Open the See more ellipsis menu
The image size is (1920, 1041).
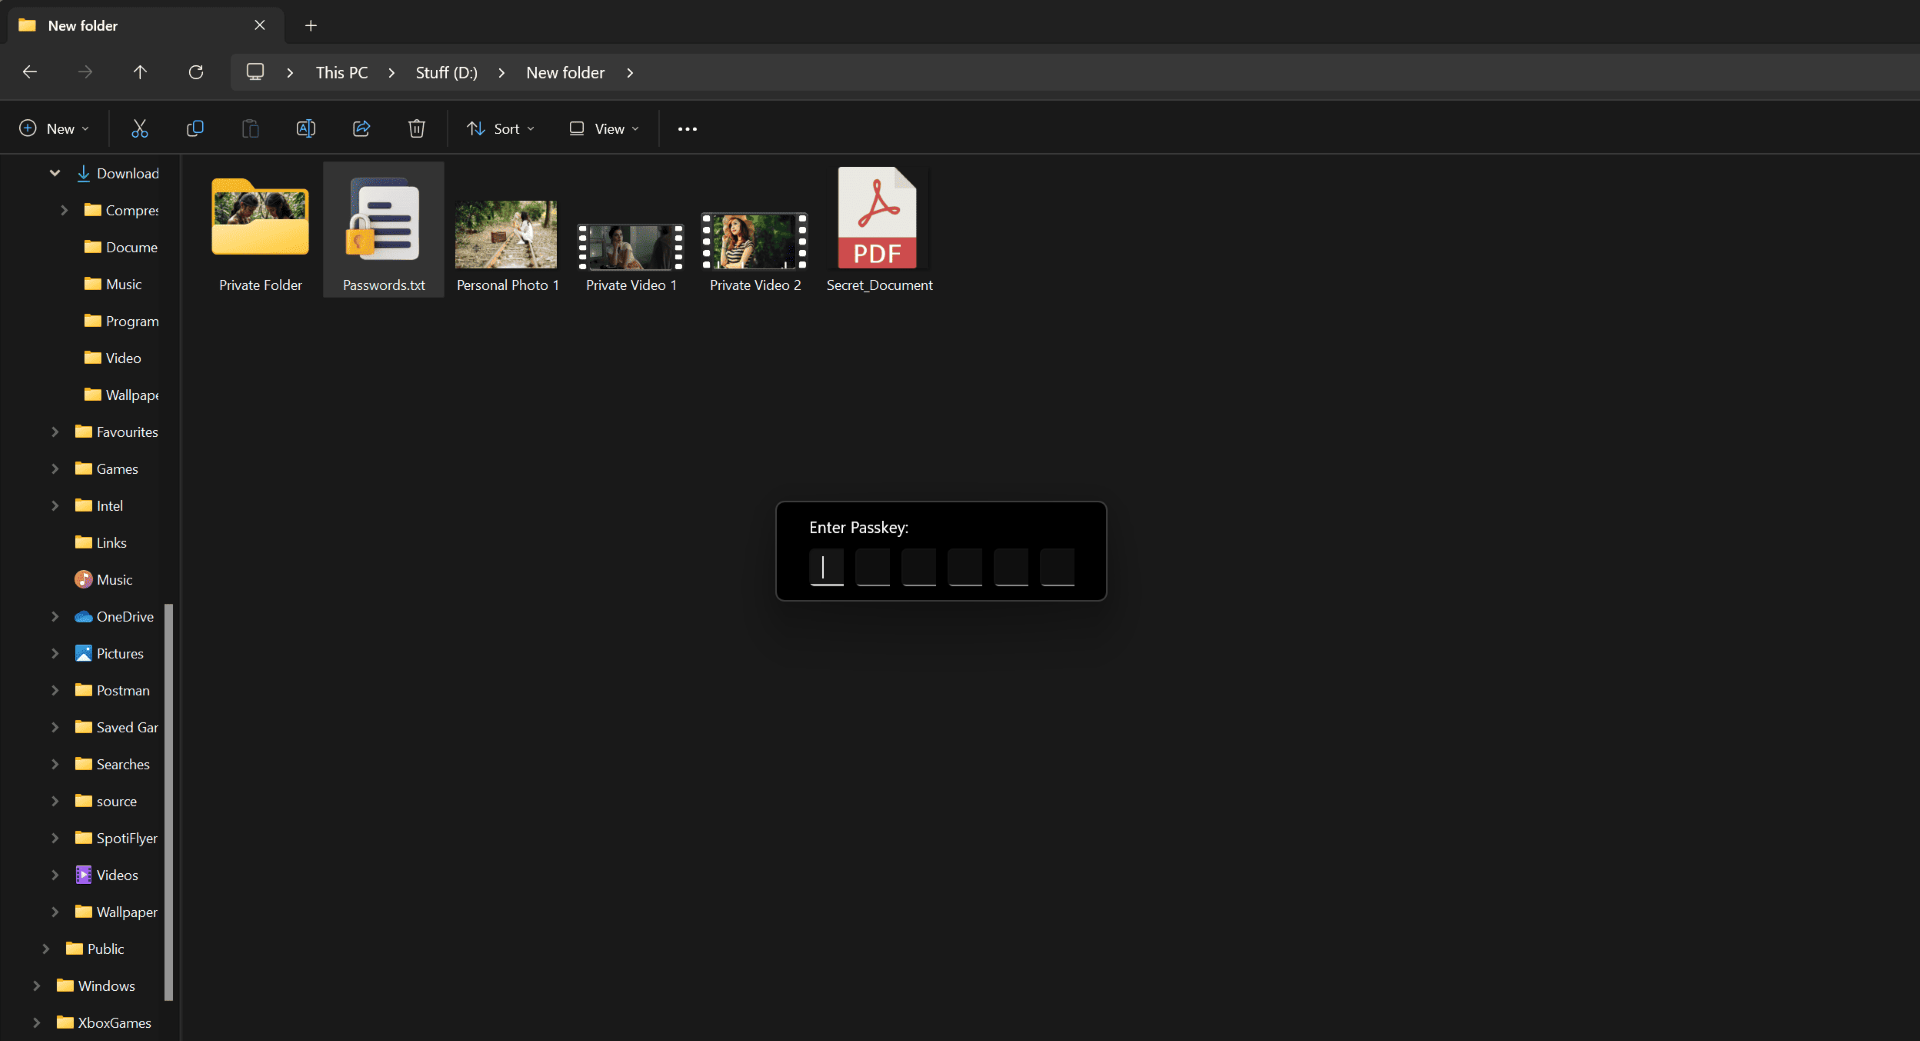pyautogui.click(x=687, y=129)
